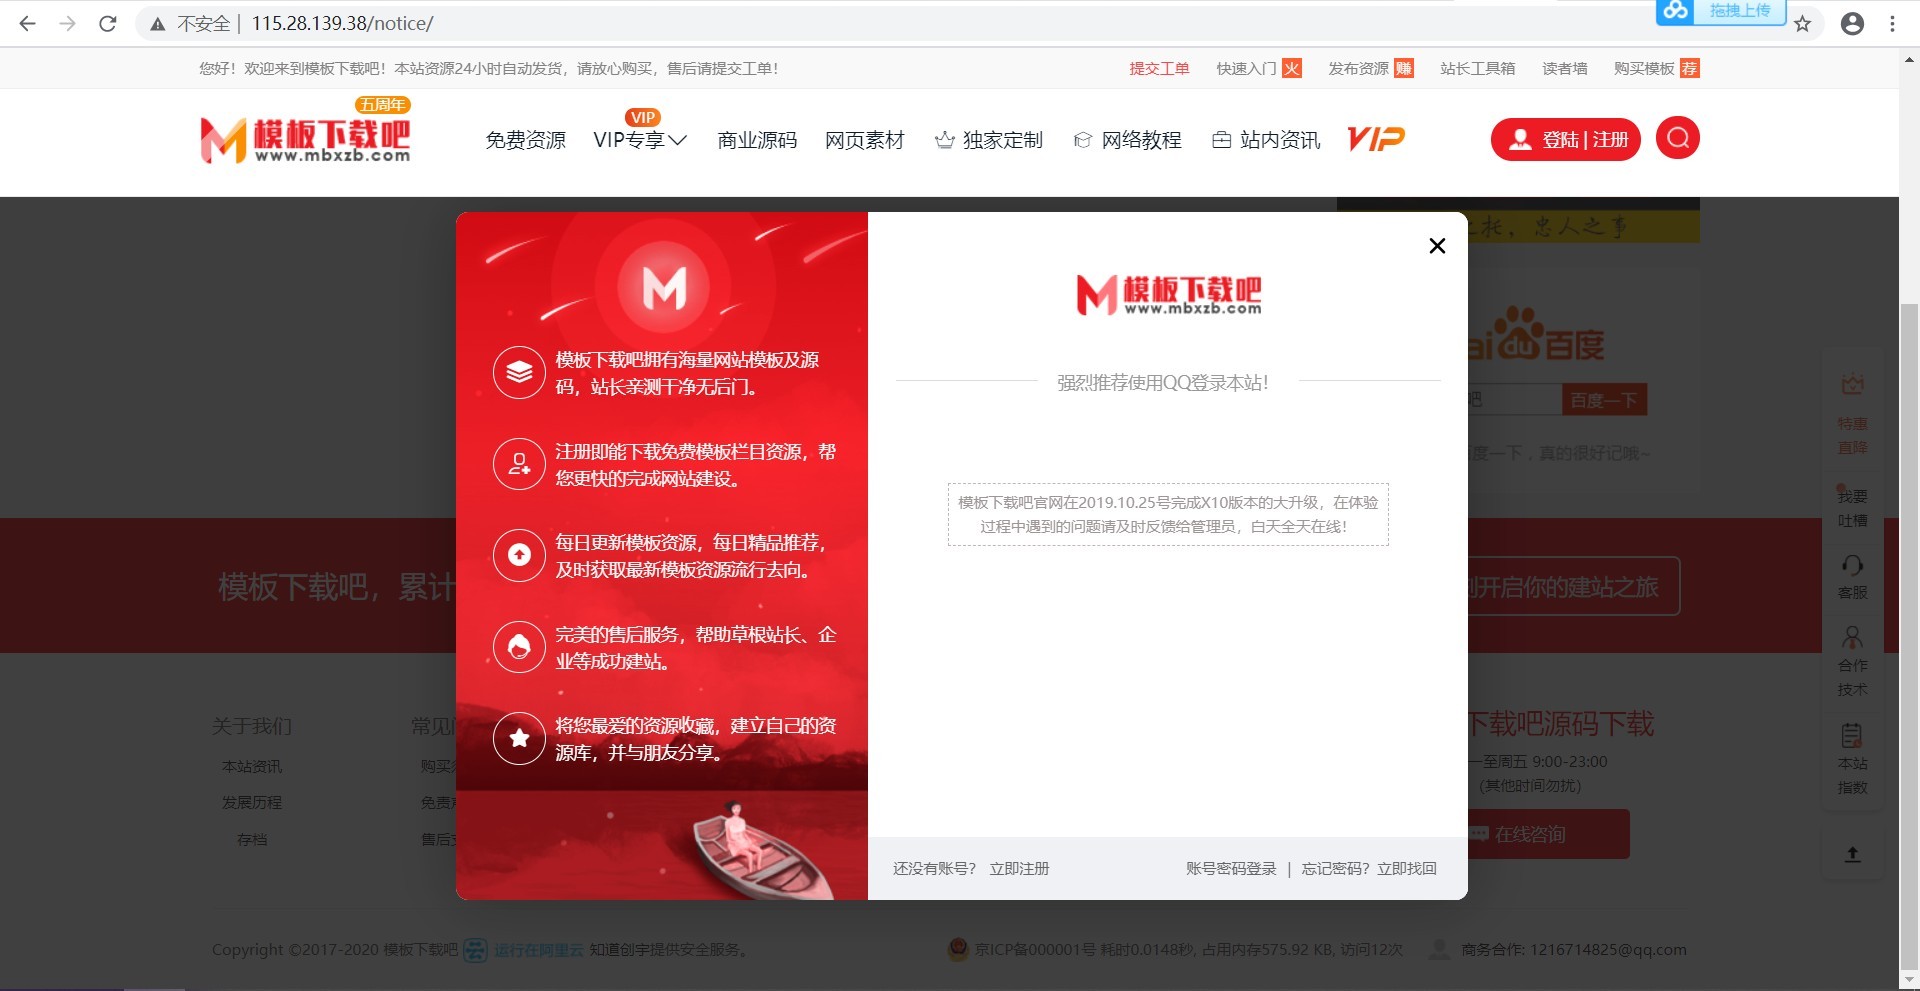Click the star favorites icon in red panel

[519, 738]
